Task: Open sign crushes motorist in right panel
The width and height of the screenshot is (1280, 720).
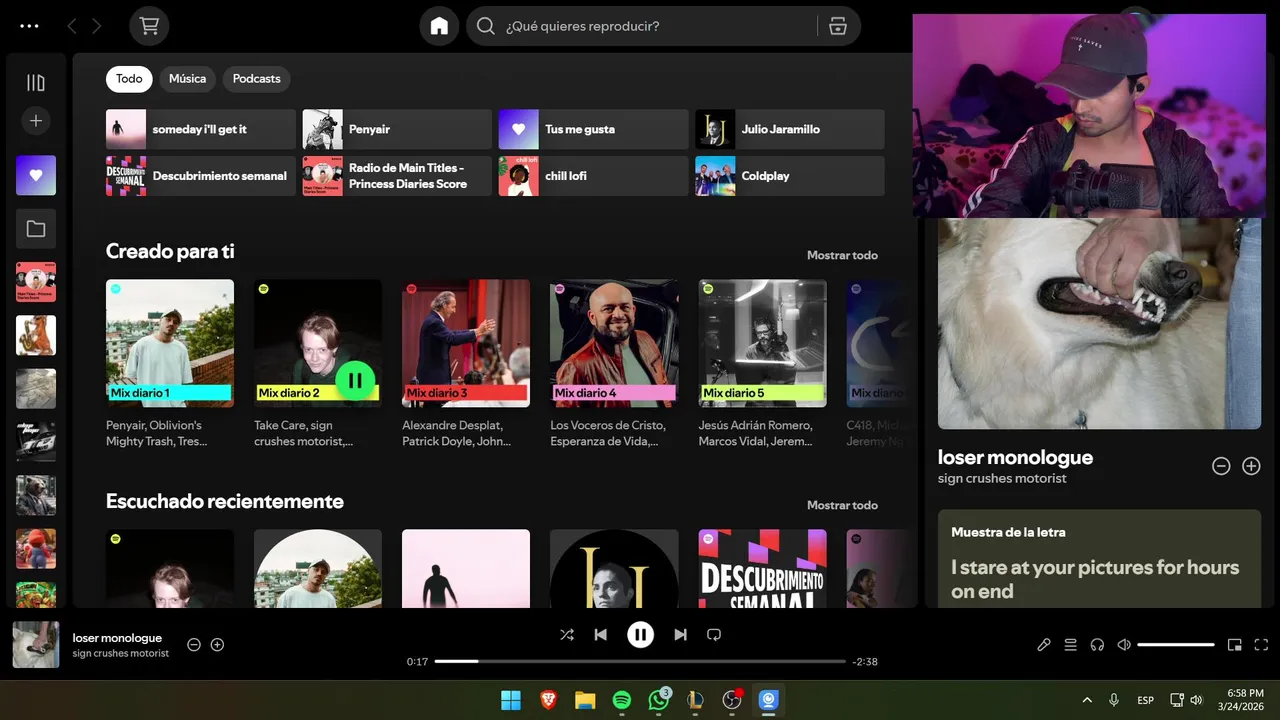Action: click(x=1002, y=479)
